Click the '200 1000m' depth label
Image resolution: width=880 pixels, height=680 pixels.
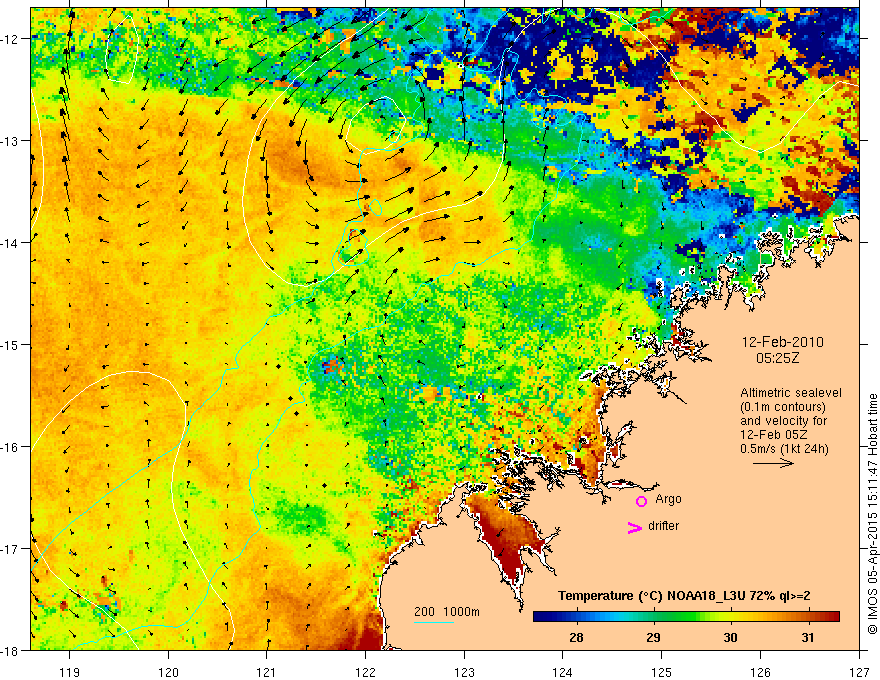(447, 612)
